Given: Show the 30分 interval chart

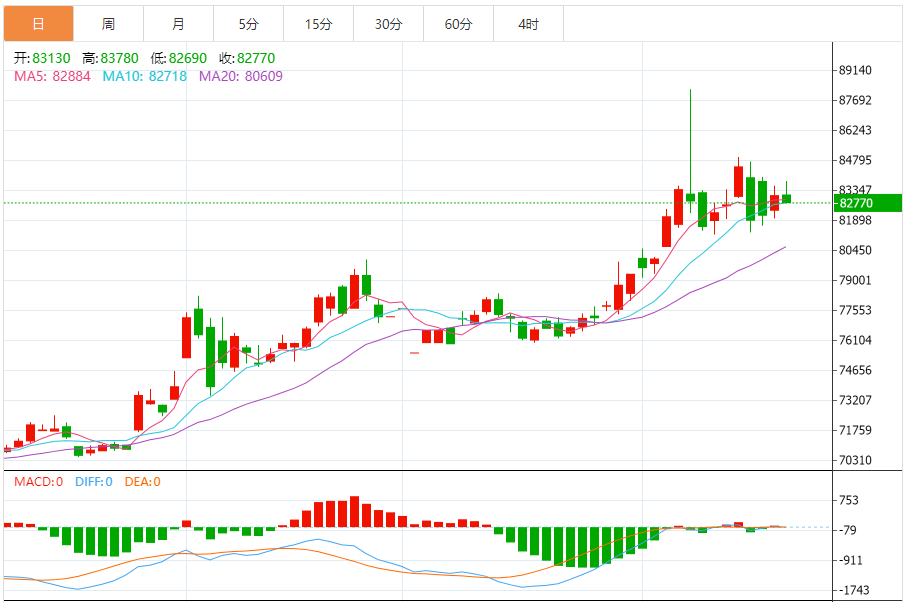Looking at the screenshot, I should pyautogui.click(x=388, y=23).
